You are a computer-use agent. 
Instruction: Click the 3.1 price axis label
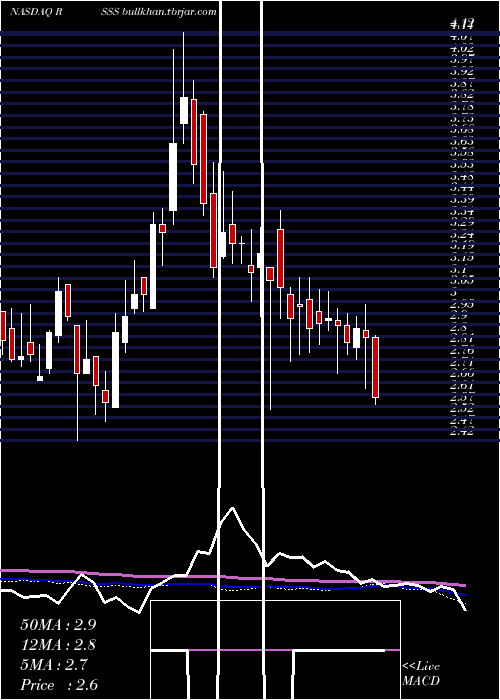tap(459, 270)
